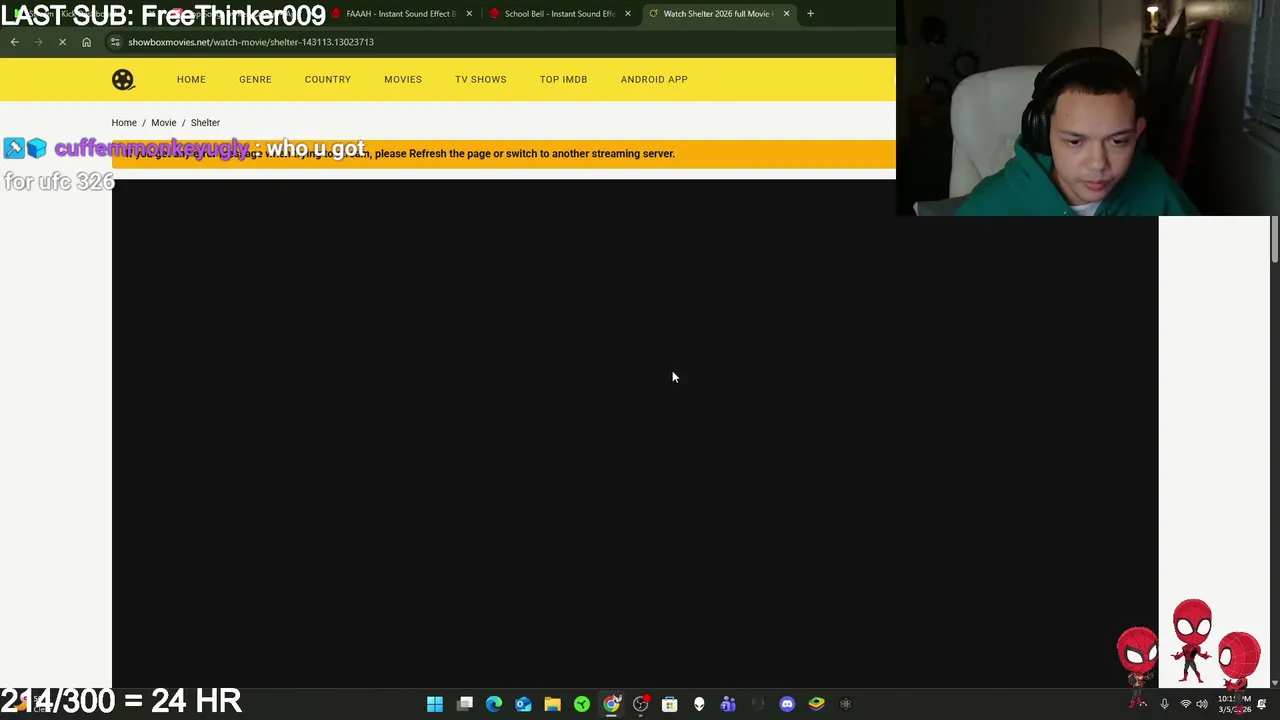Image resolution: width=1280 pixels, height=720 pixels.
Task: Click the Shelter breadcrumb link
Action: pos(205,123)
